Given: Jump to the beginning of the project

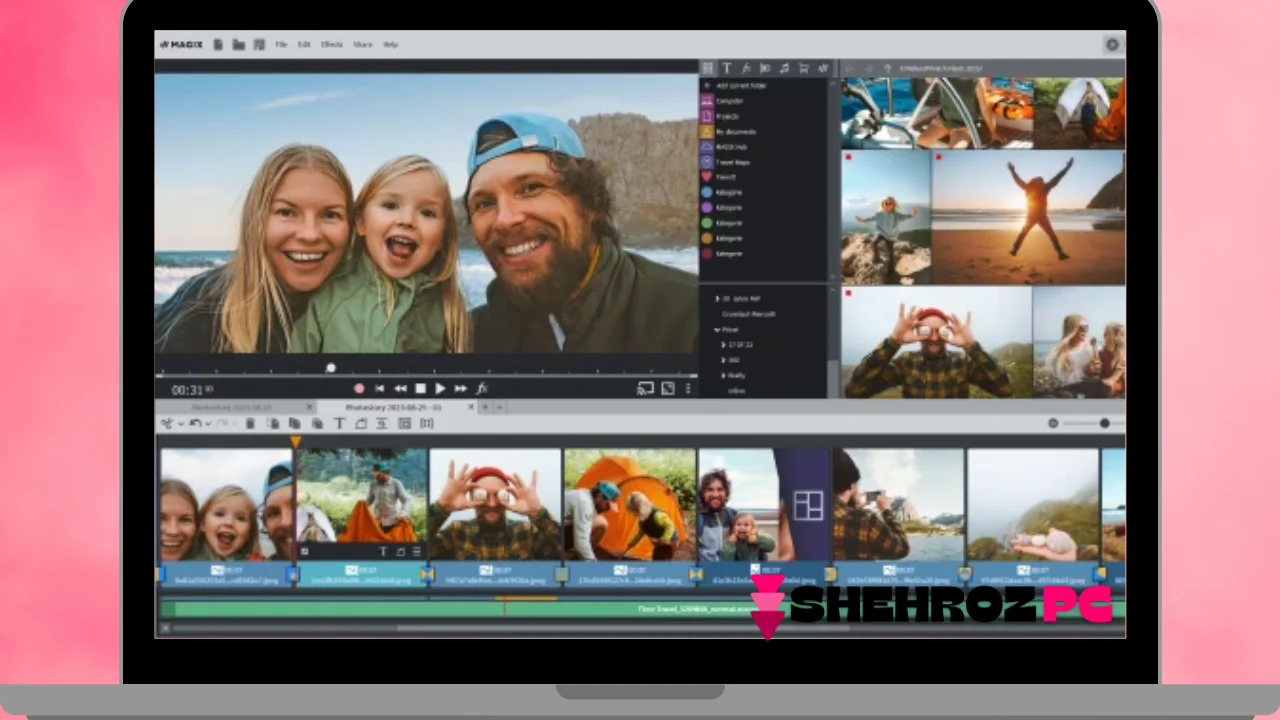Looking at the screenshot, I should [379, 388].
